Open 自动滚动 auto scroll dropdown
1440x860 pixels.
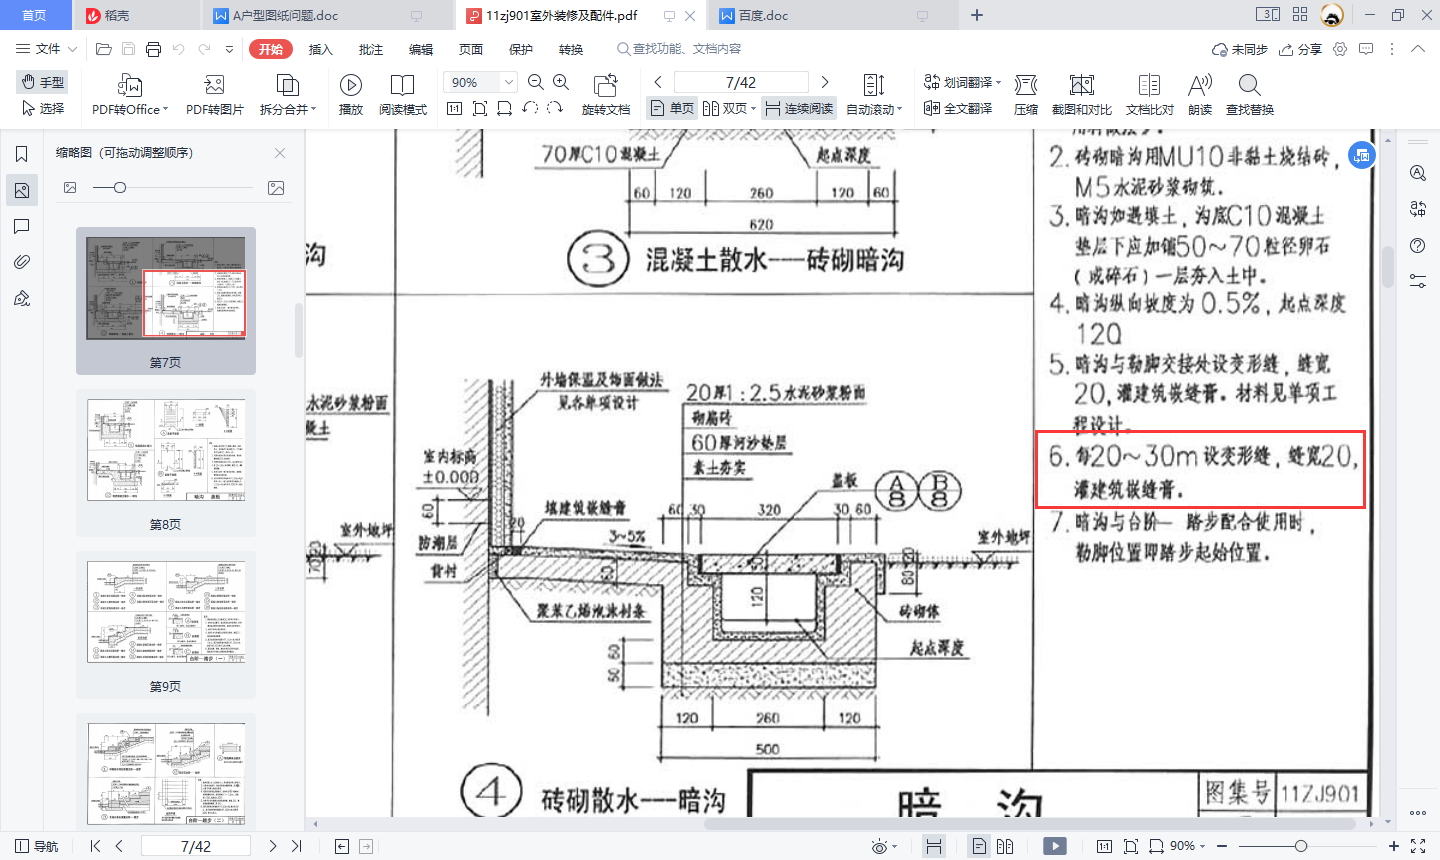(x=874, y=95)
